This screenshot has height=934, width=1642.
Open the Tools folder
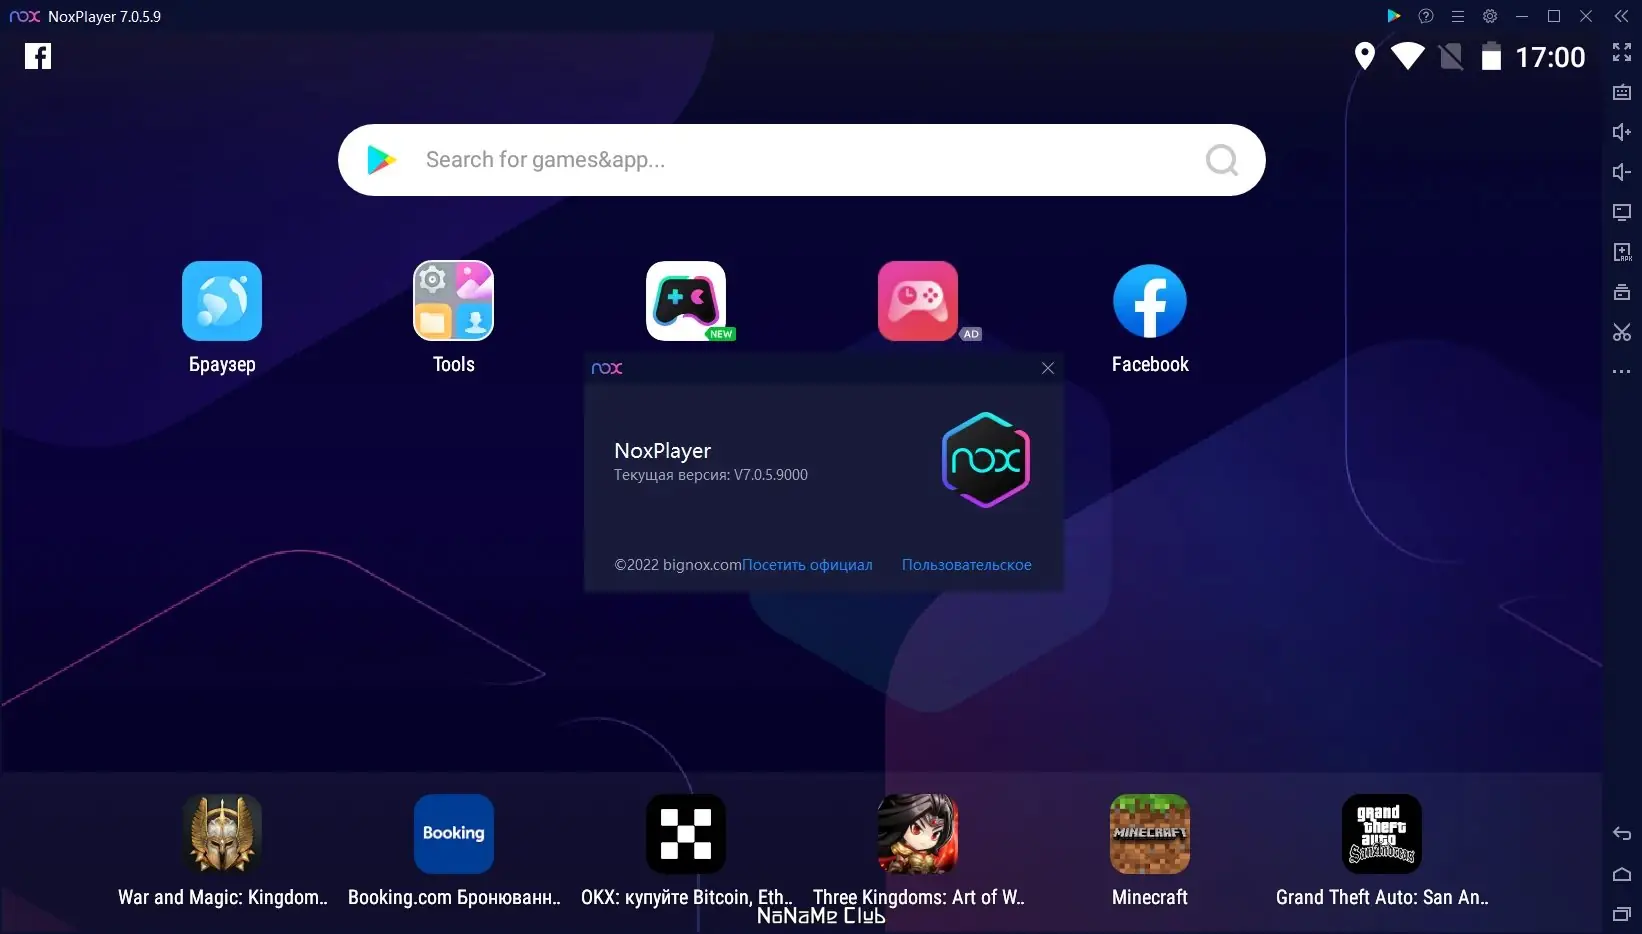point(454,301)
